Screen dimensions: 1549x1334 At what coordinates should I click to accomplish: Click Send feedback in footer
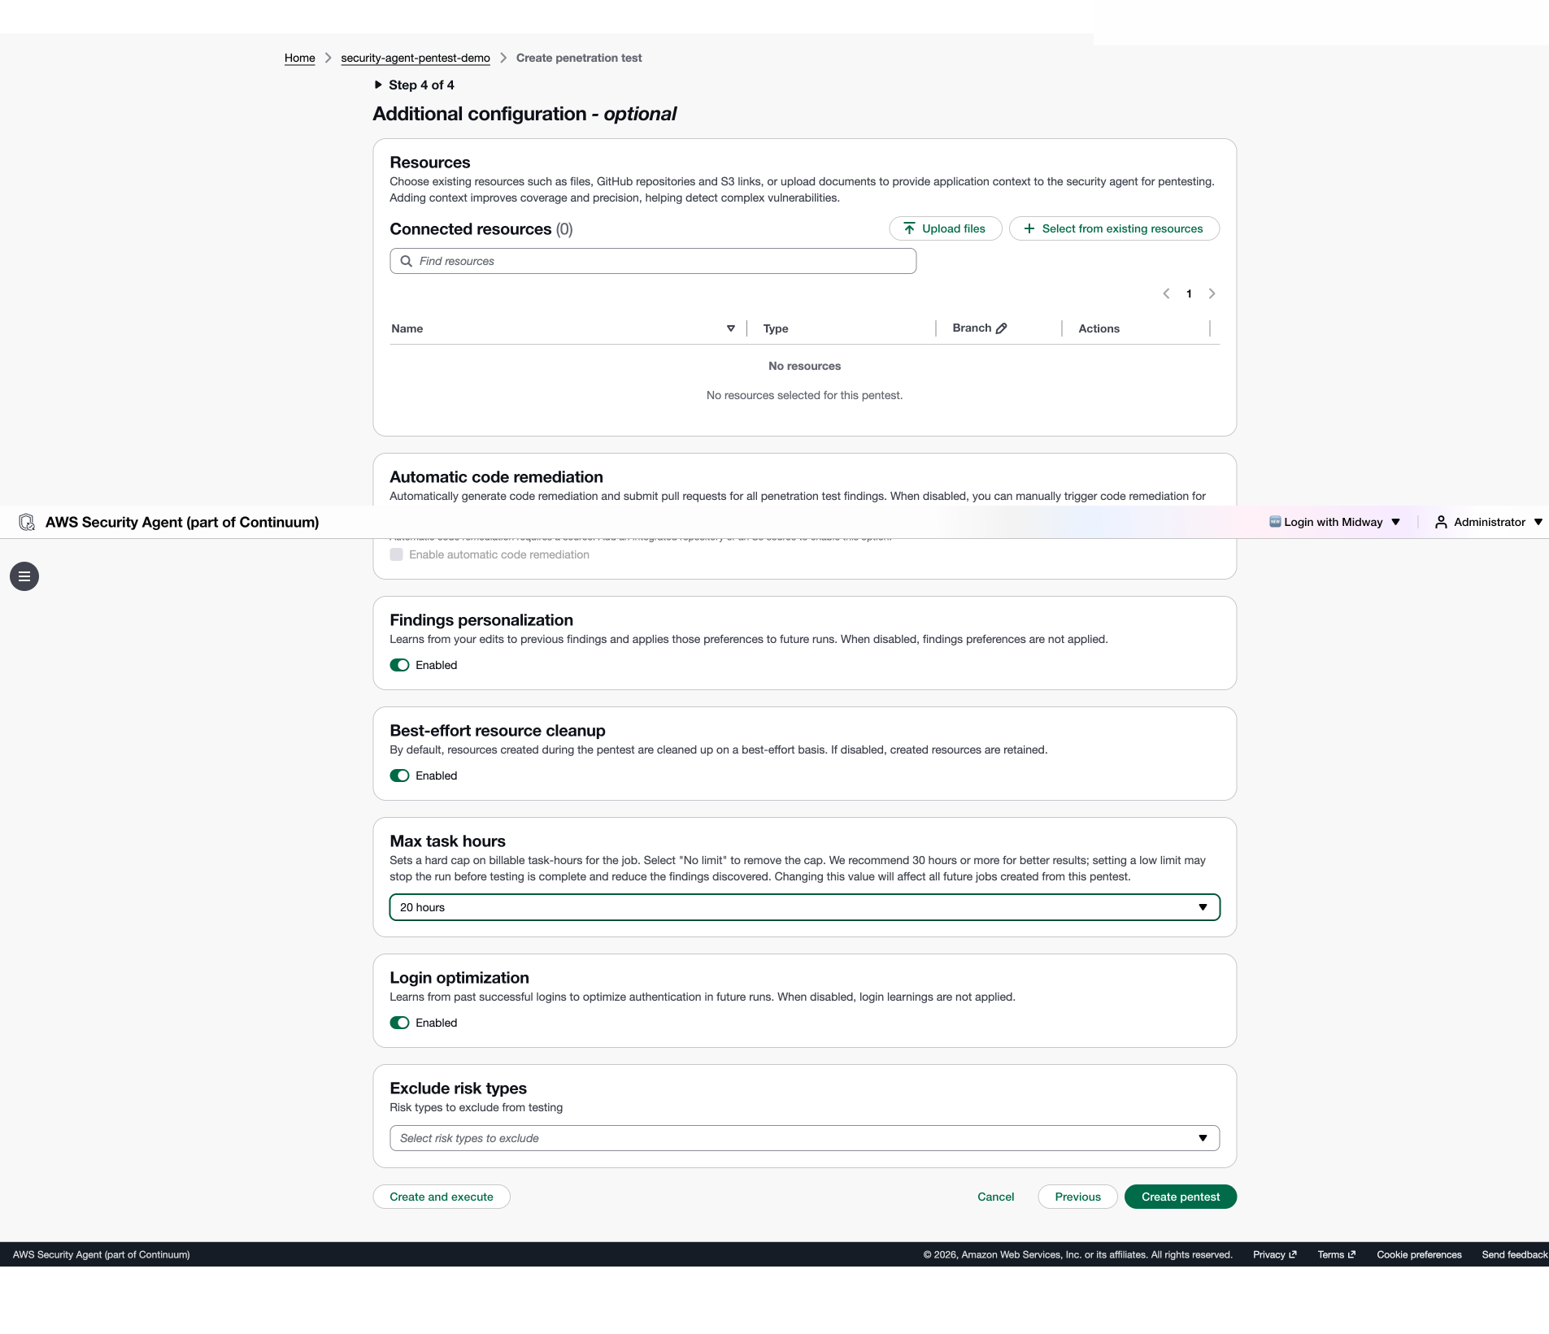tap(1514, 1255)
